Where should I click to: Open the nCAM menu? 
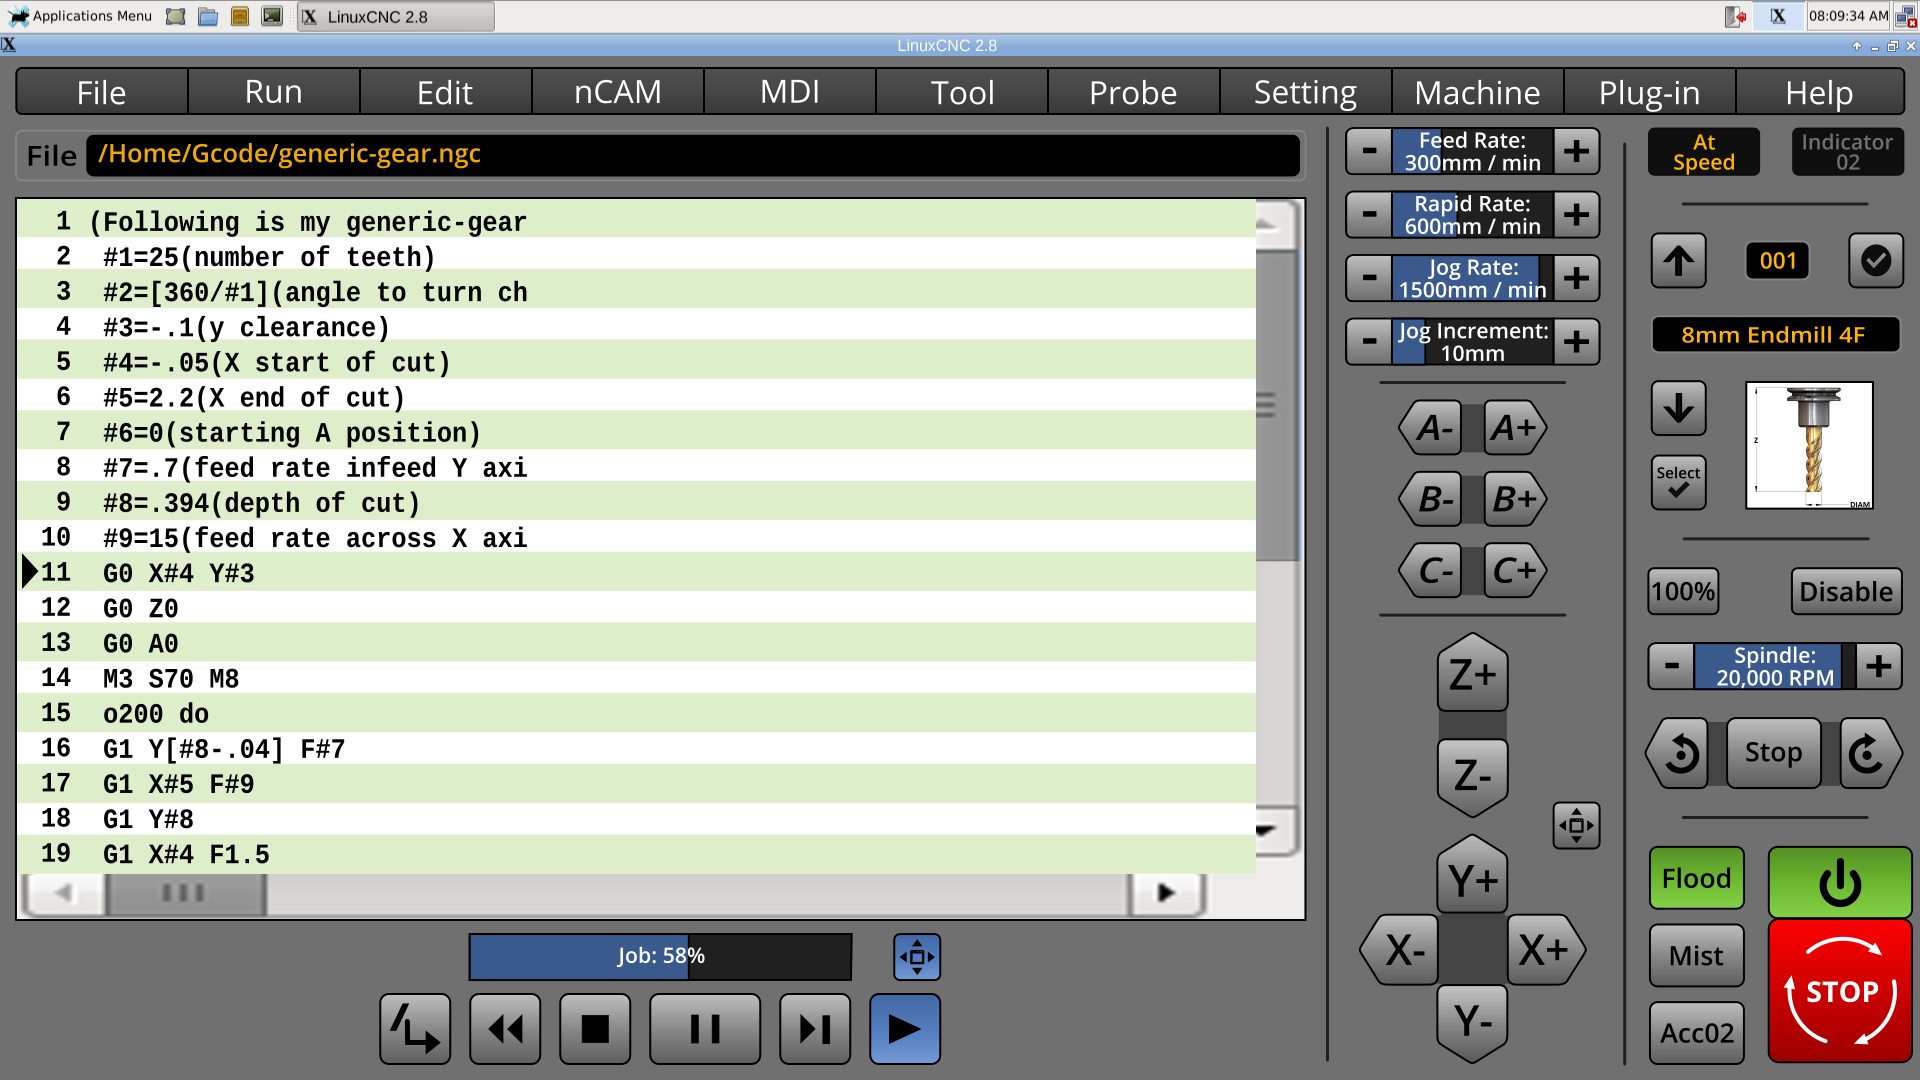(618, 92)
